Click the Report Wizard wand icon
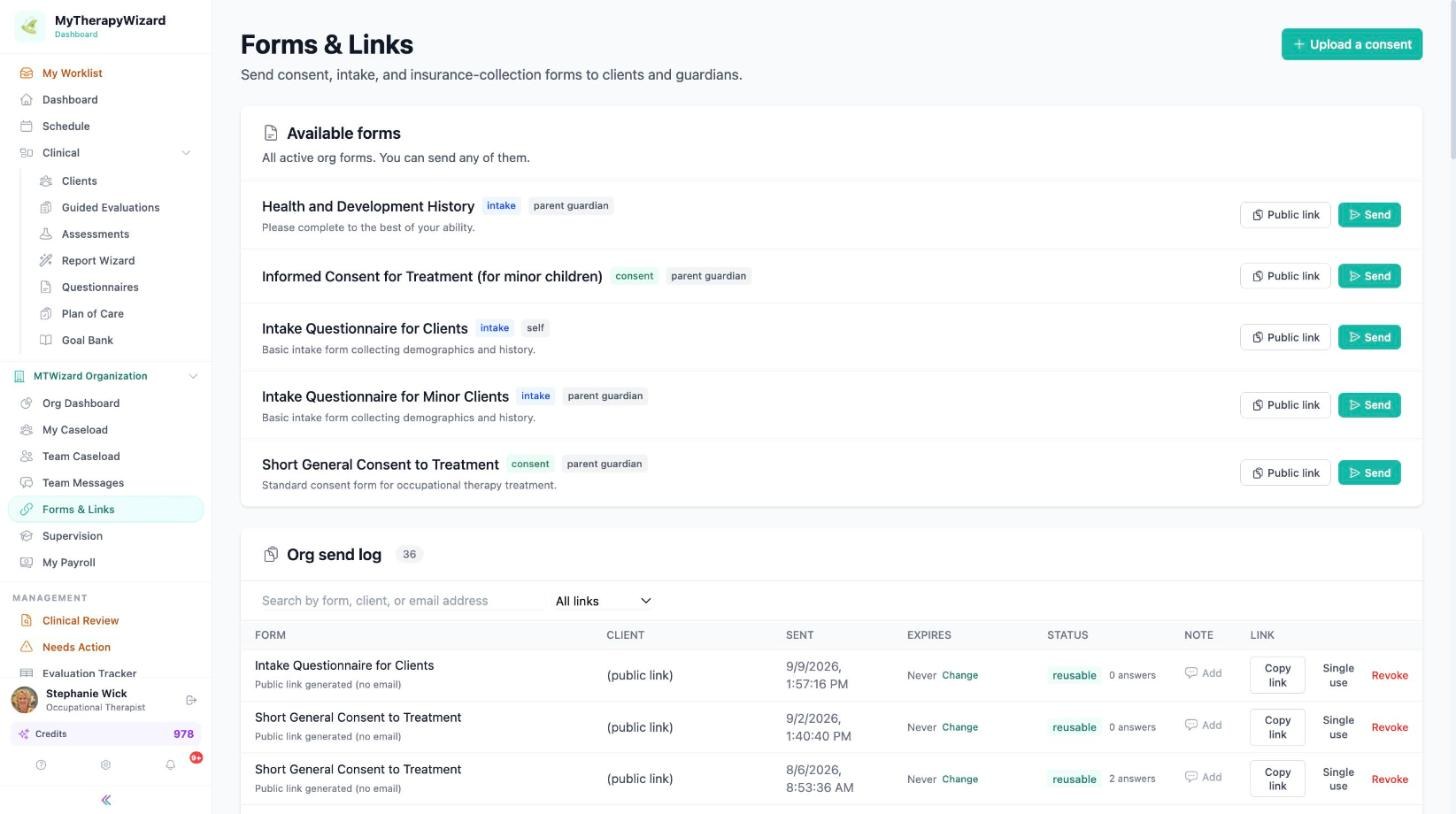 coord(46,261)
